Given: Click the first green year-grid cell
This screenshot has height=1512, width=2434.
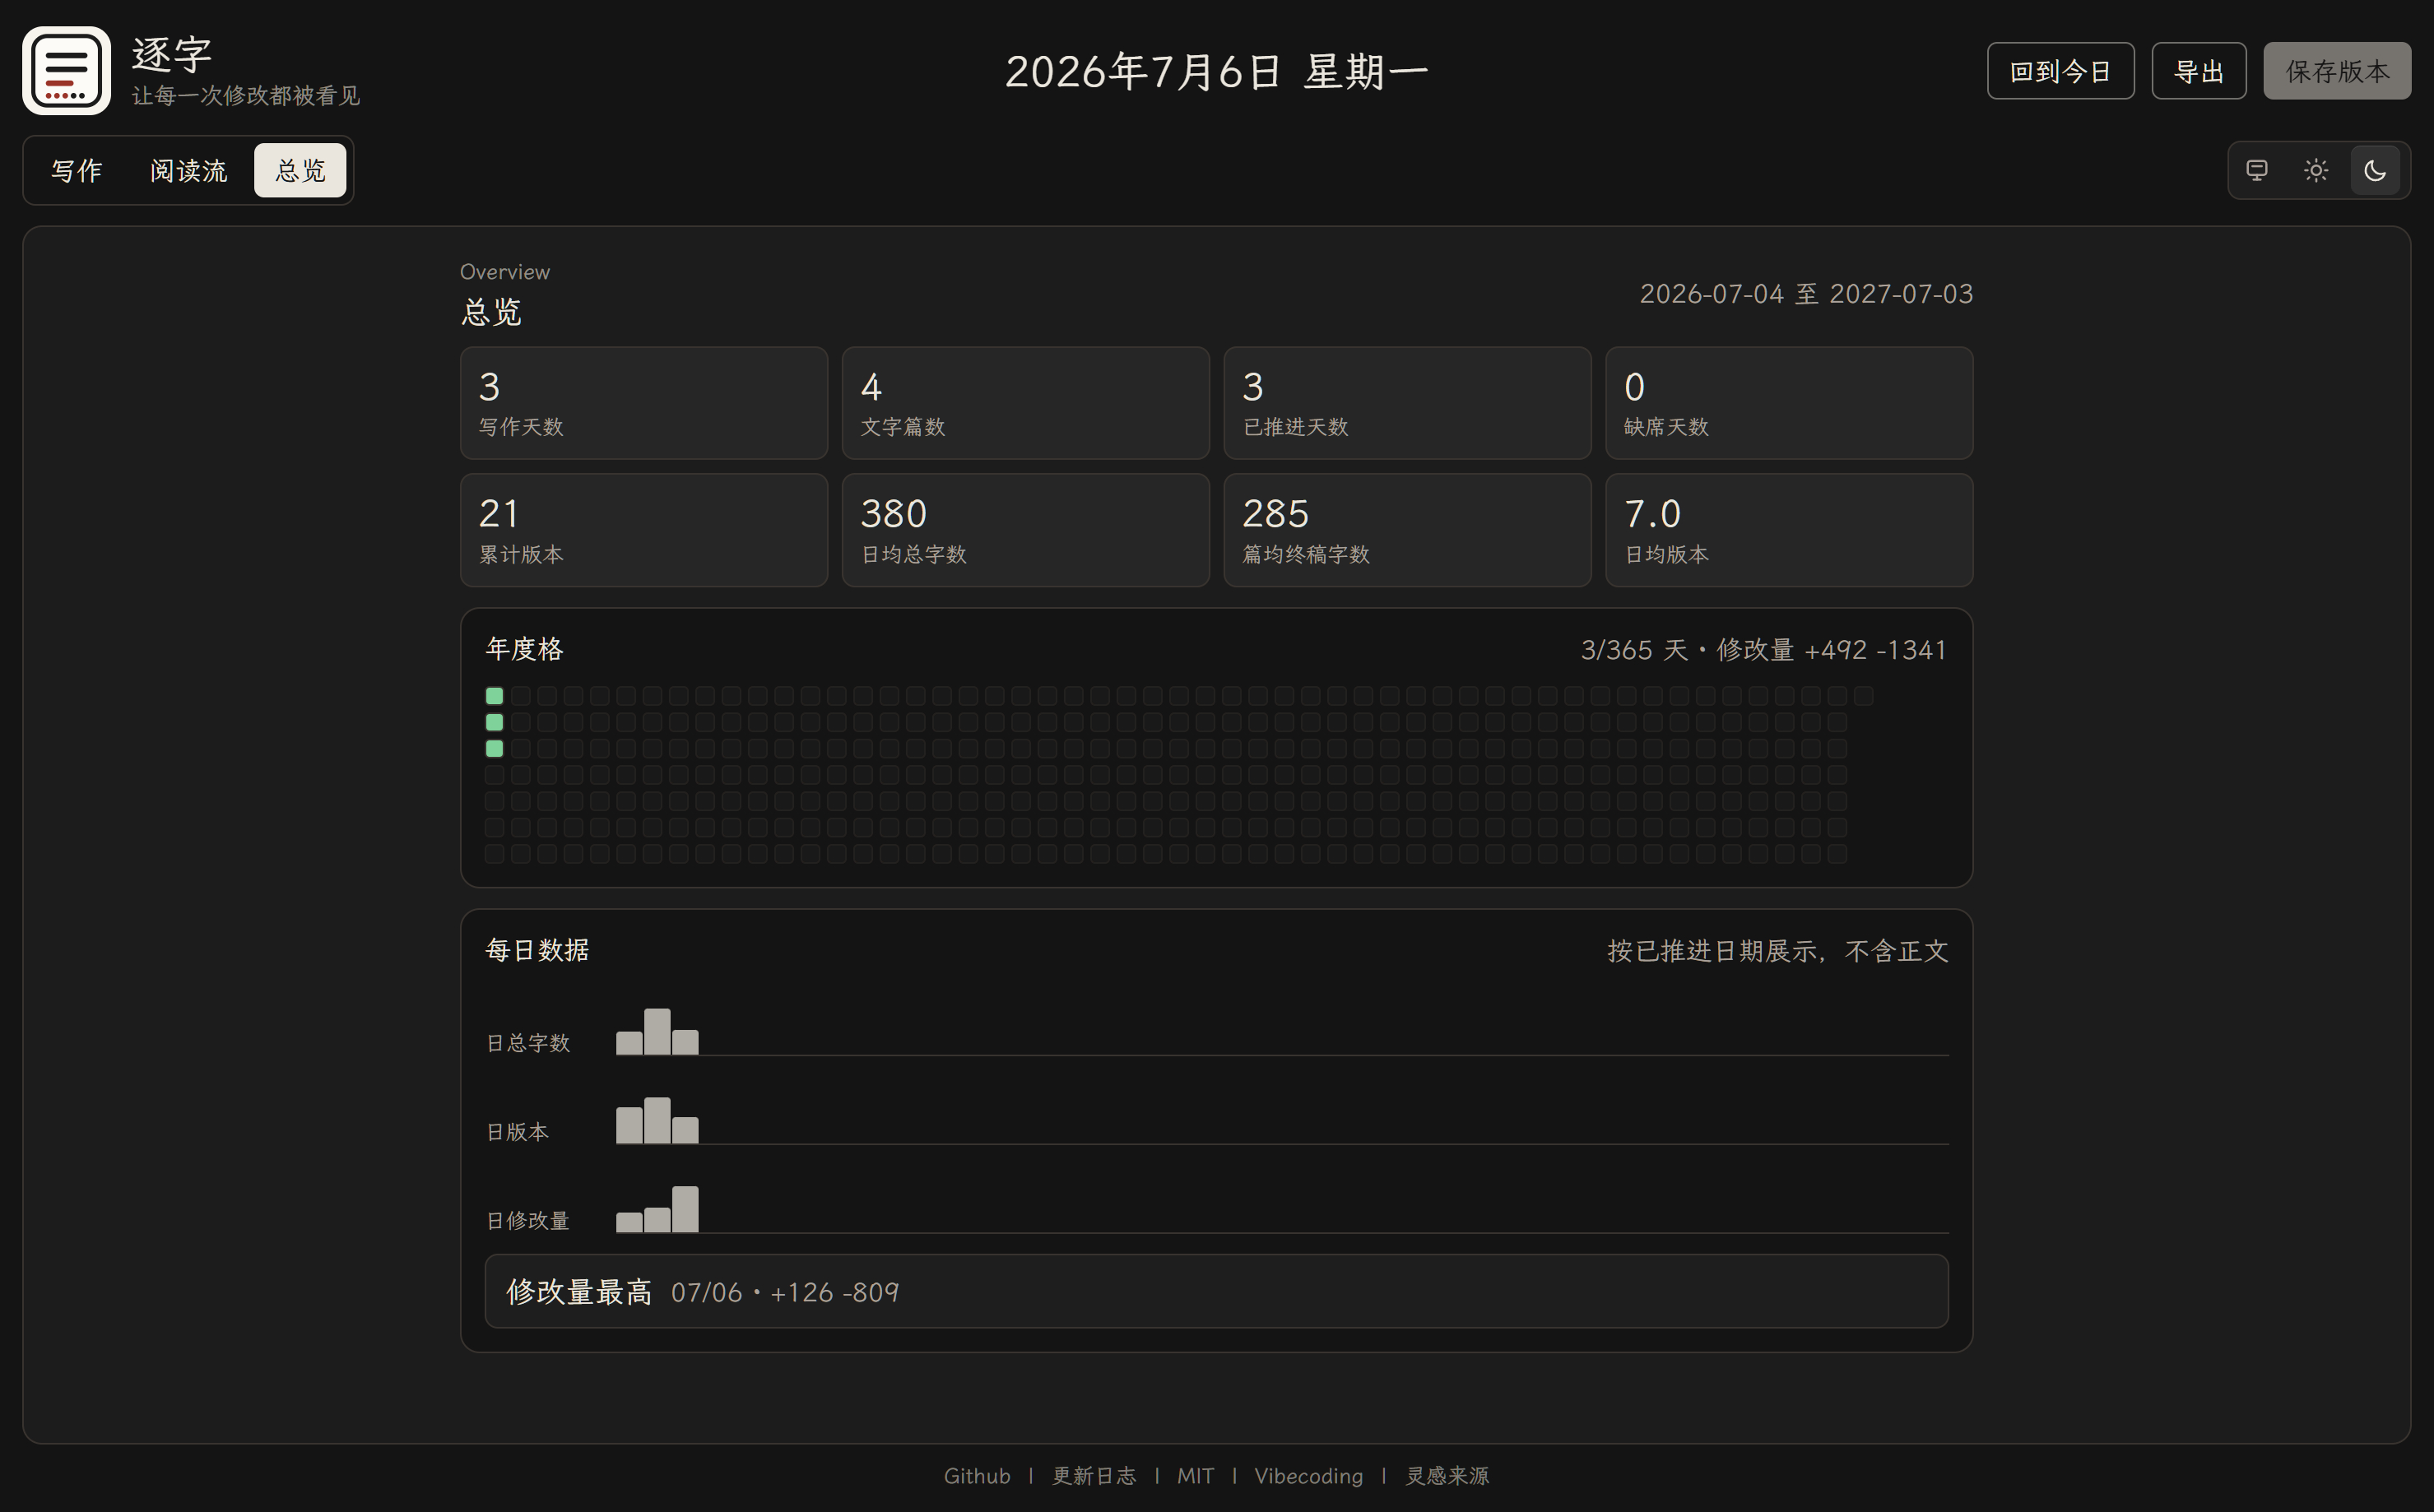Looking at the screenshot, I should [x=494, y=695].
